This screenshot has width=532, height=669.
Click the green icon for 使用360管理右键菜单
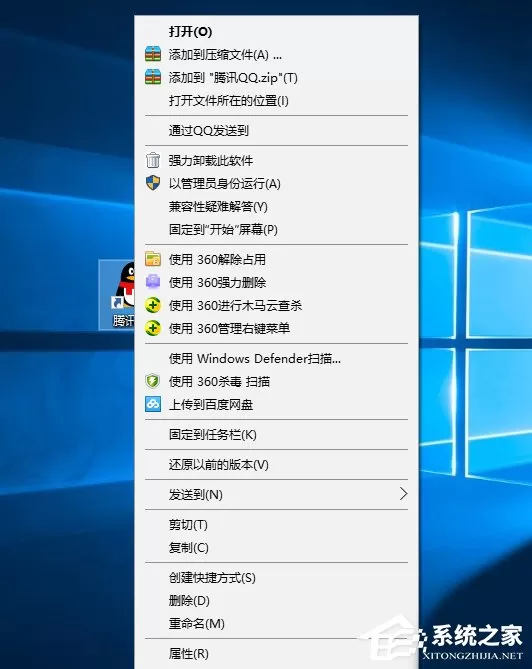click(153, 328)
